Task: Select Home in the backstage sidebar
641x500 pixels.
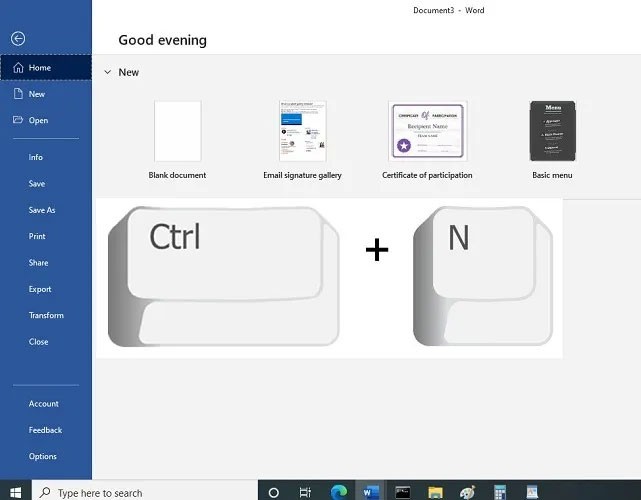Action: tap(40, 68)
